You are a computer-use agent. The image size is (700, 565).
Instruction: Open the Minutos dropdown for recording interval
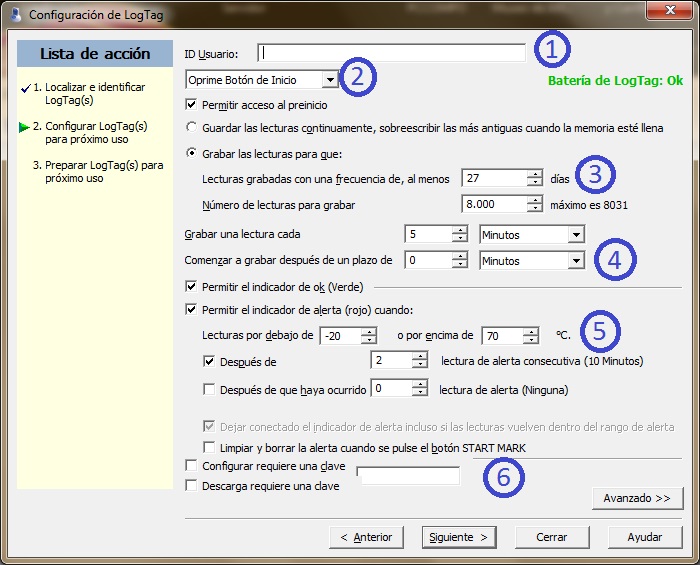(x=576, y=234)
